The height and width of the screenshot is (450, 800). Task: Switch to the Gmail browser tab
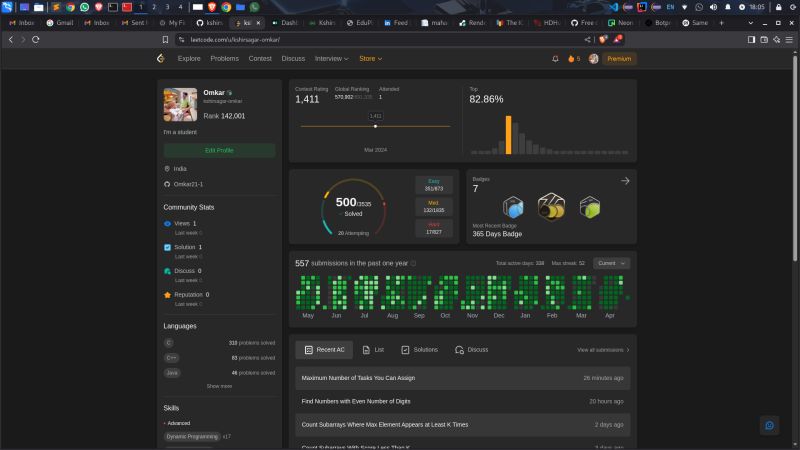60,23
